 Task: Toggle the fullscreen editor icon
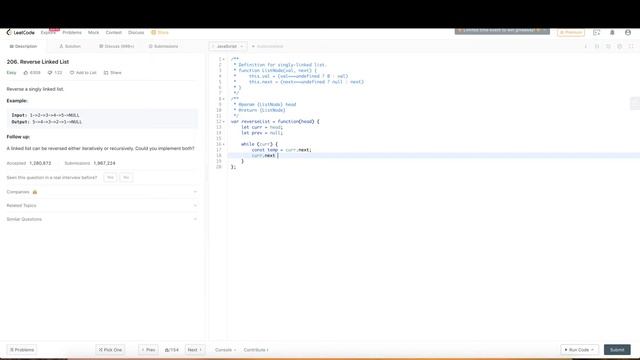[631, 46]
